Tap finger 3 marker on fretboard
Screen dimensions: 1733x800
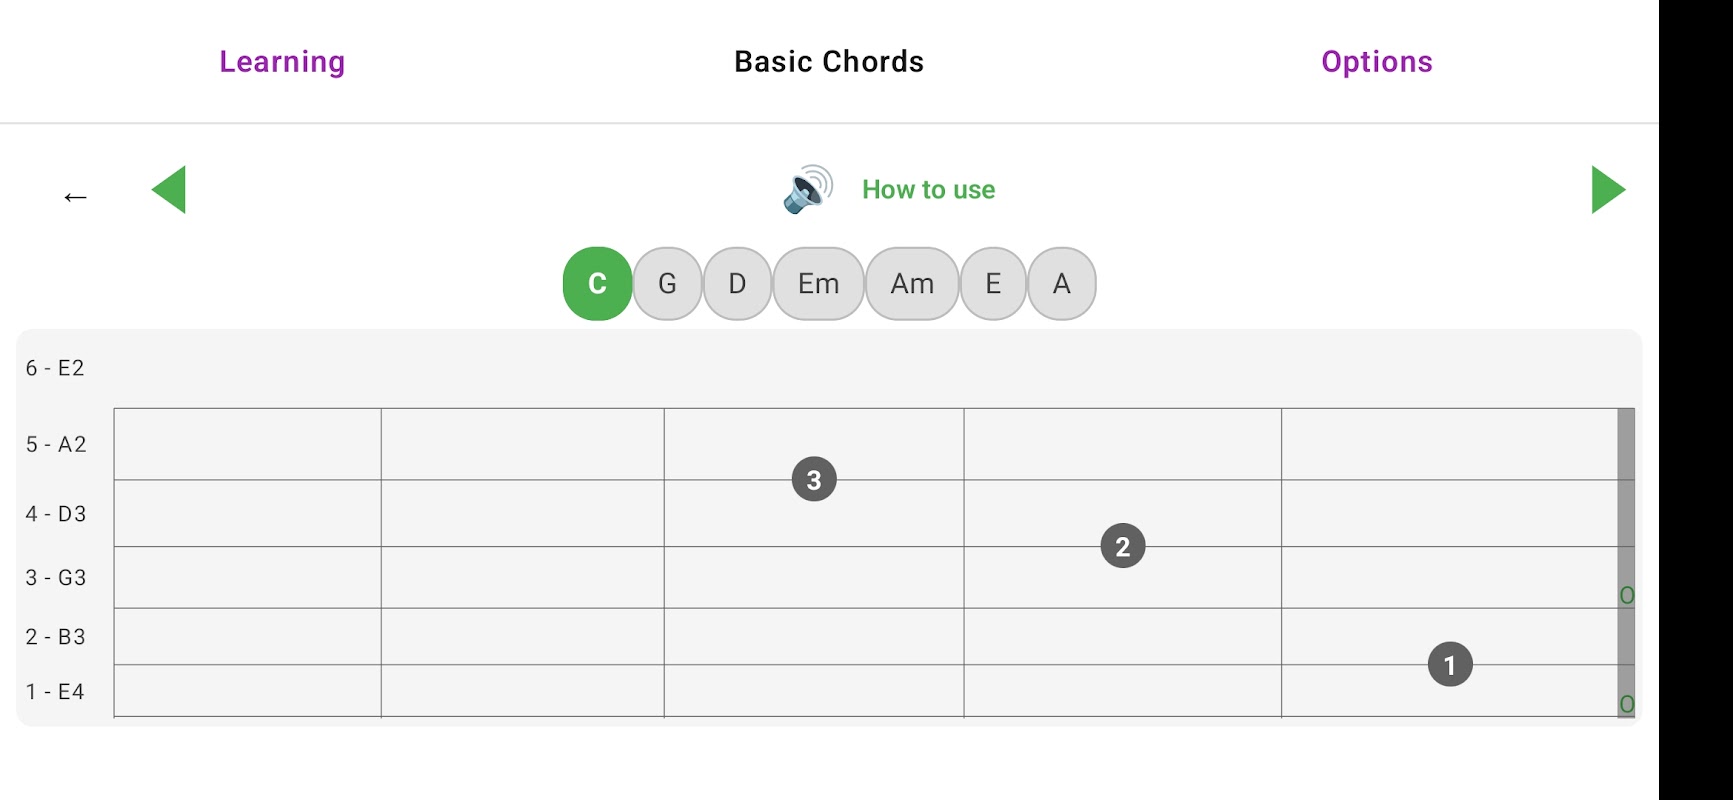click(814, 480)
